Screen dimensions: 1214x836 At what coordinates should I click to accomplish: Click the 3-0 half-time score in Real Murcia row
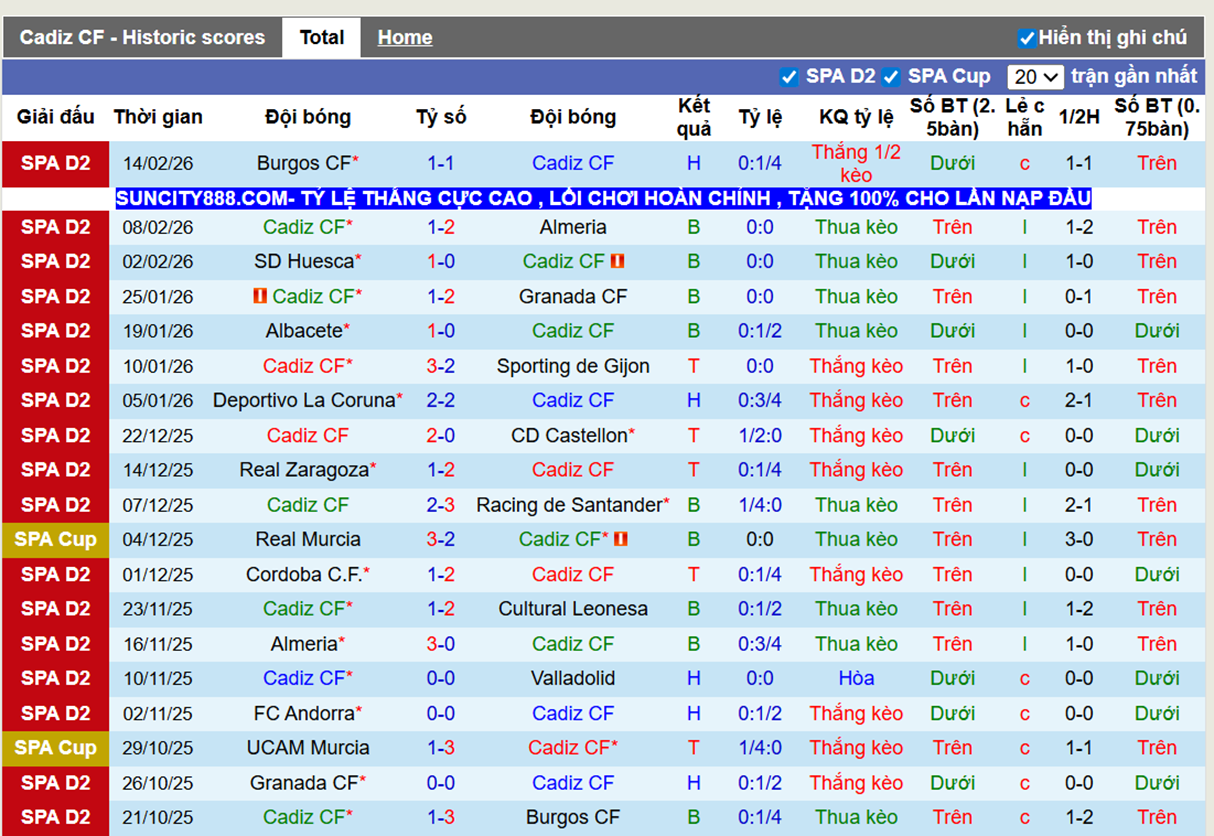pos(1079,539)
